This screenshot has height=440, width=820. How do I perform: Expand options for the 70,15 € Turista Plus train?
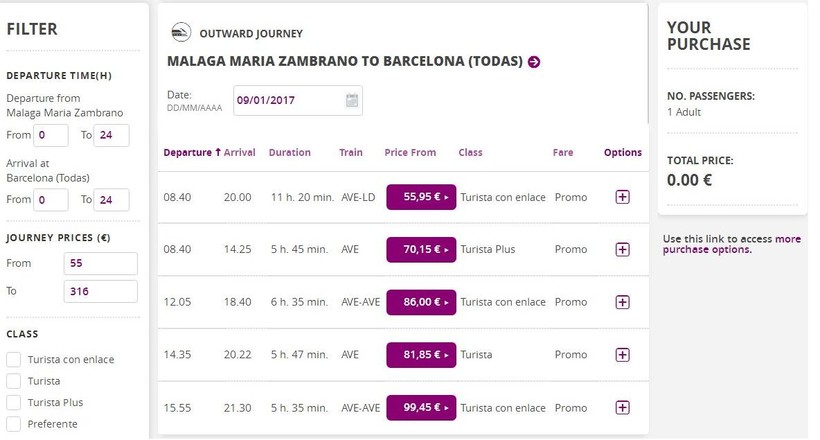[x=622, y=249]
